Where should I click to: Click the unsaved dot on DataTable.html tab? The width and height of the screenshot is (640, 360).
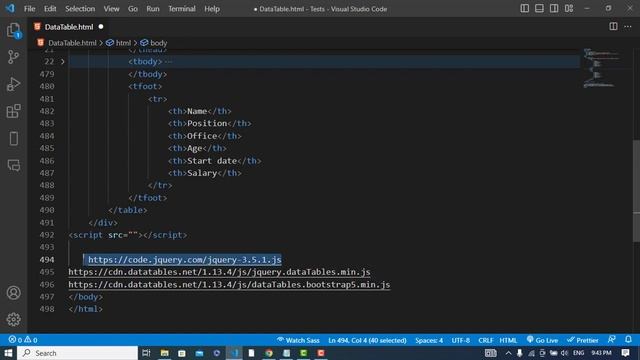click(x=101, y=27)
